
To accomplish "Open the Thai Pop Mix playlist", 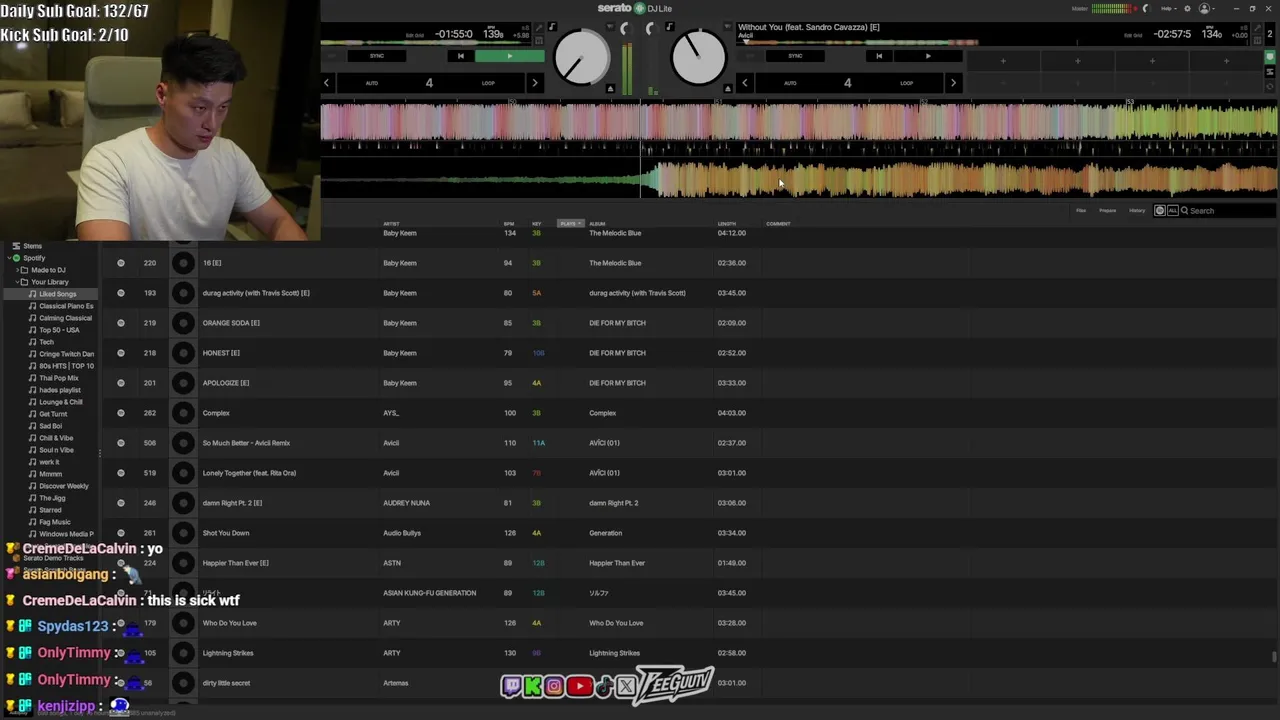I will pos(59,378).
